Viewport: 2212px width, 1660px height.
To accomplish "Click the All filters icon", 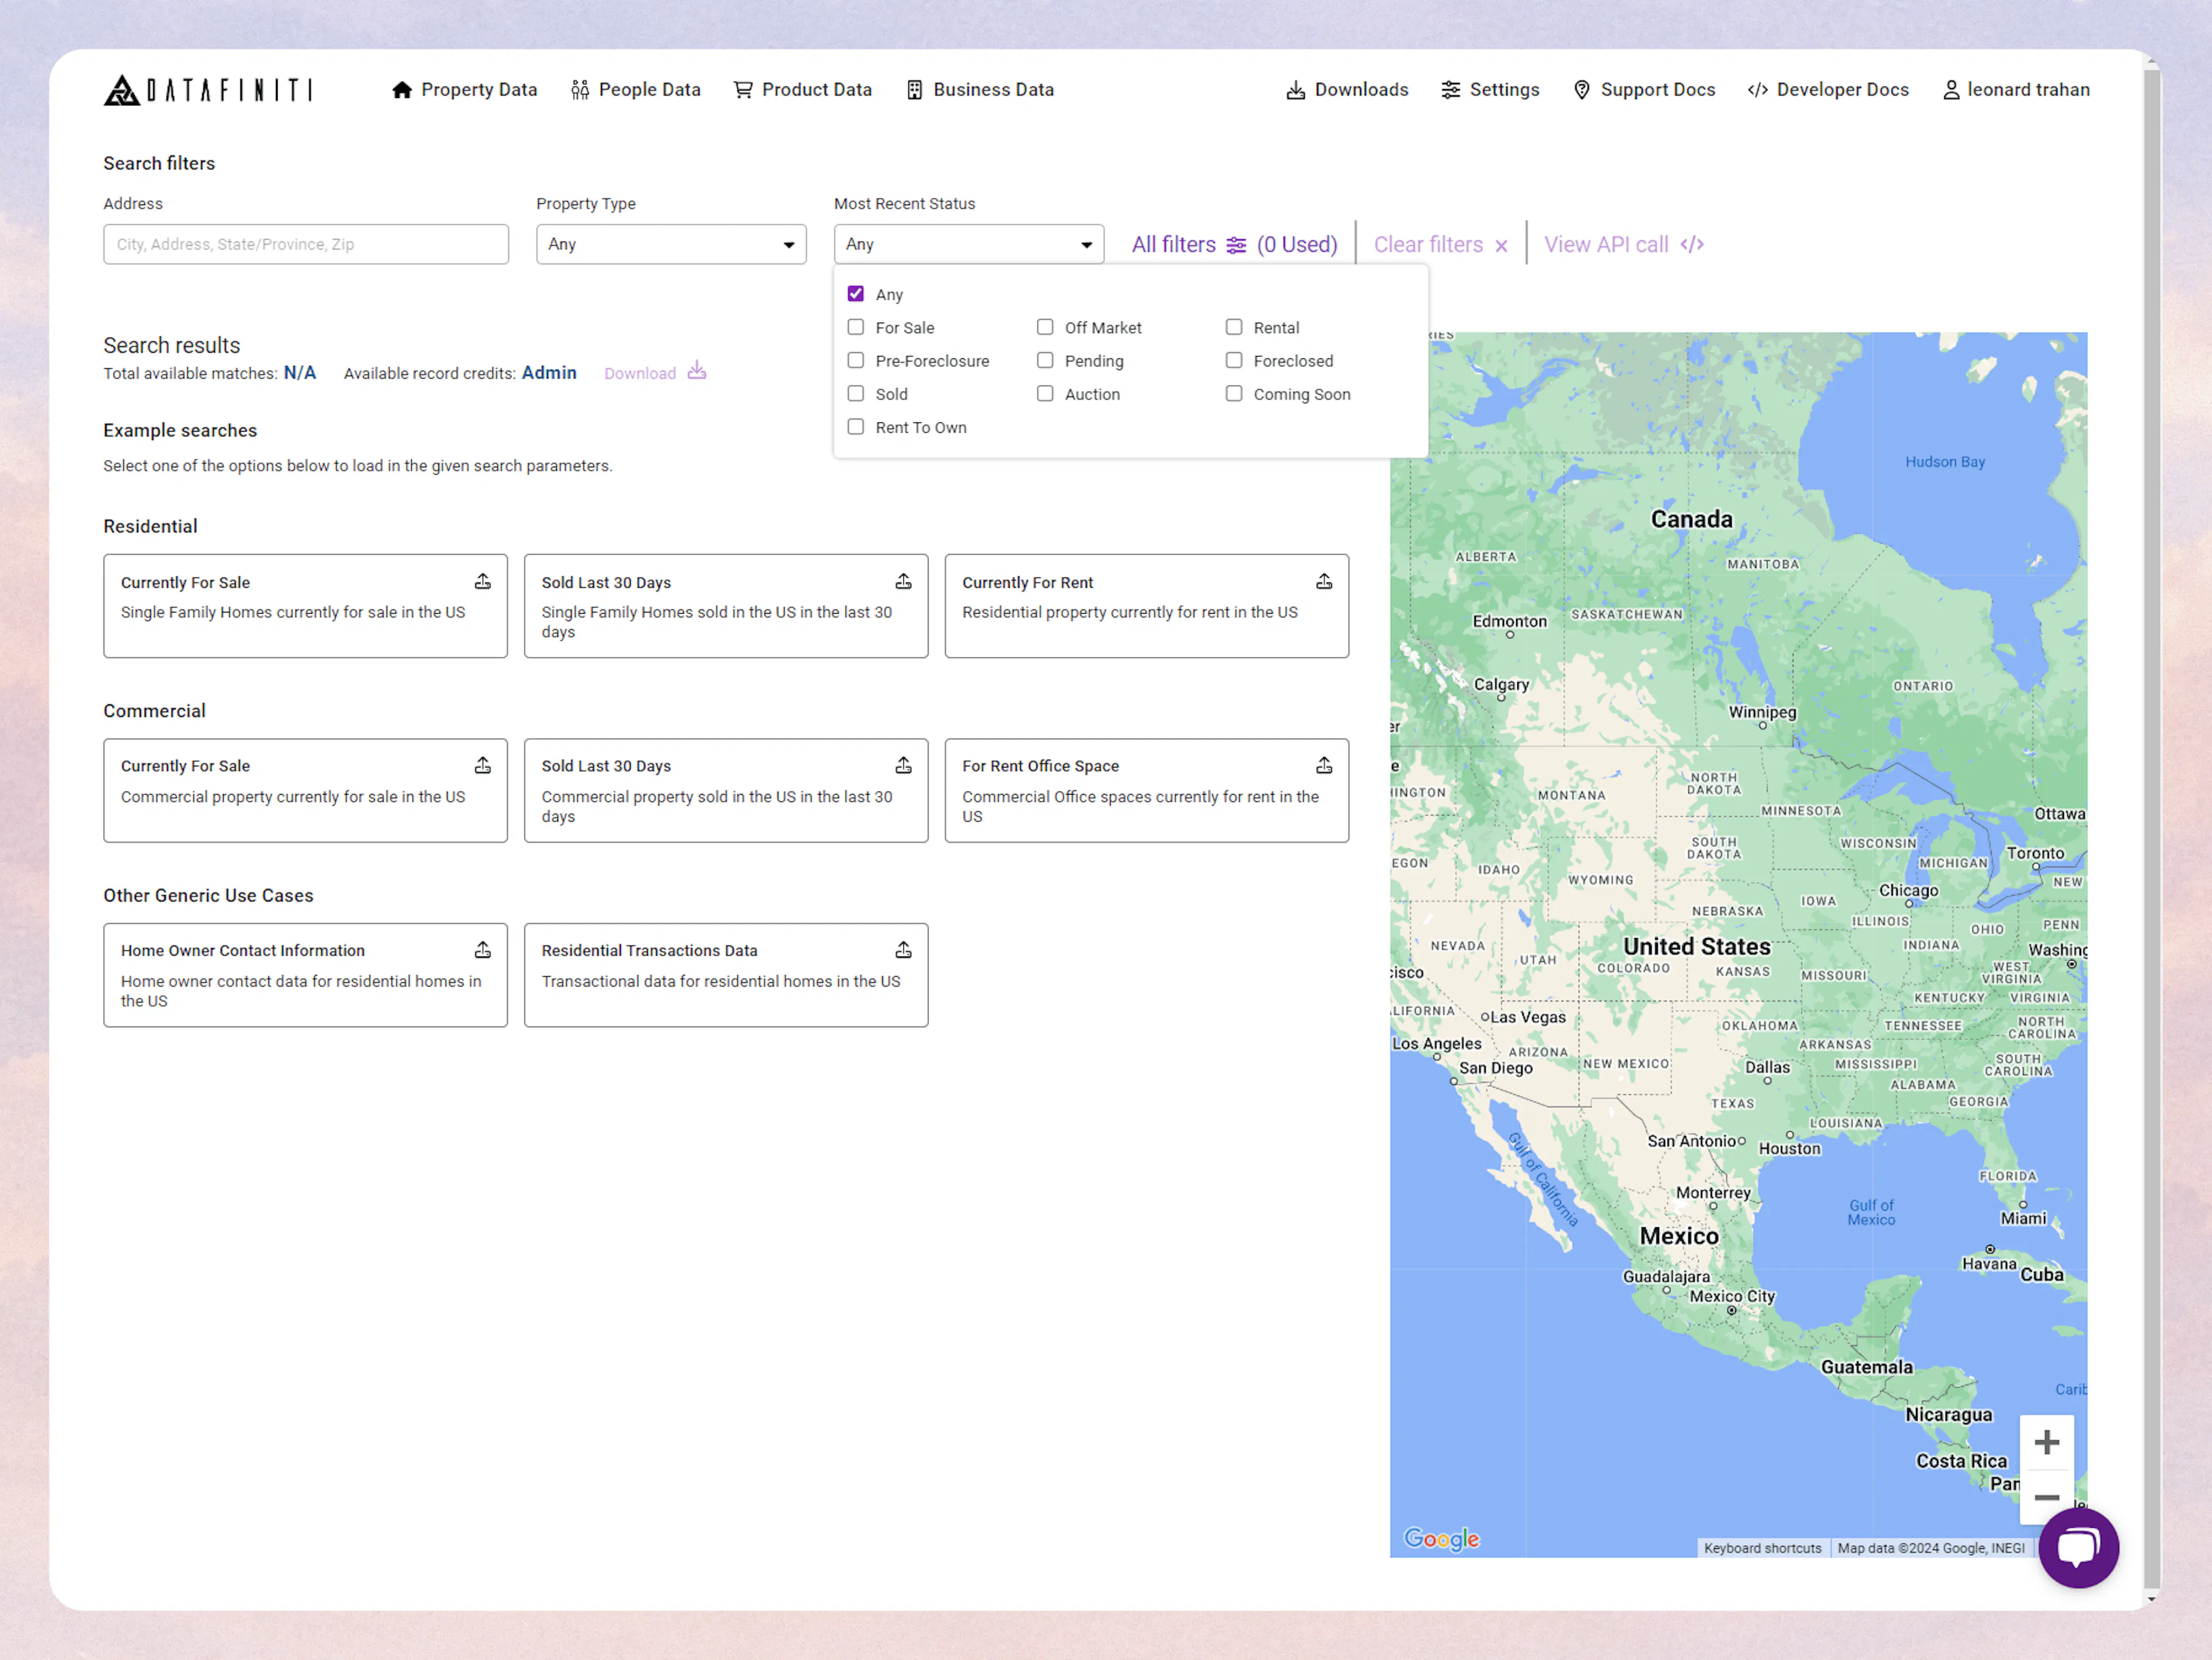I will [1236, 244].
